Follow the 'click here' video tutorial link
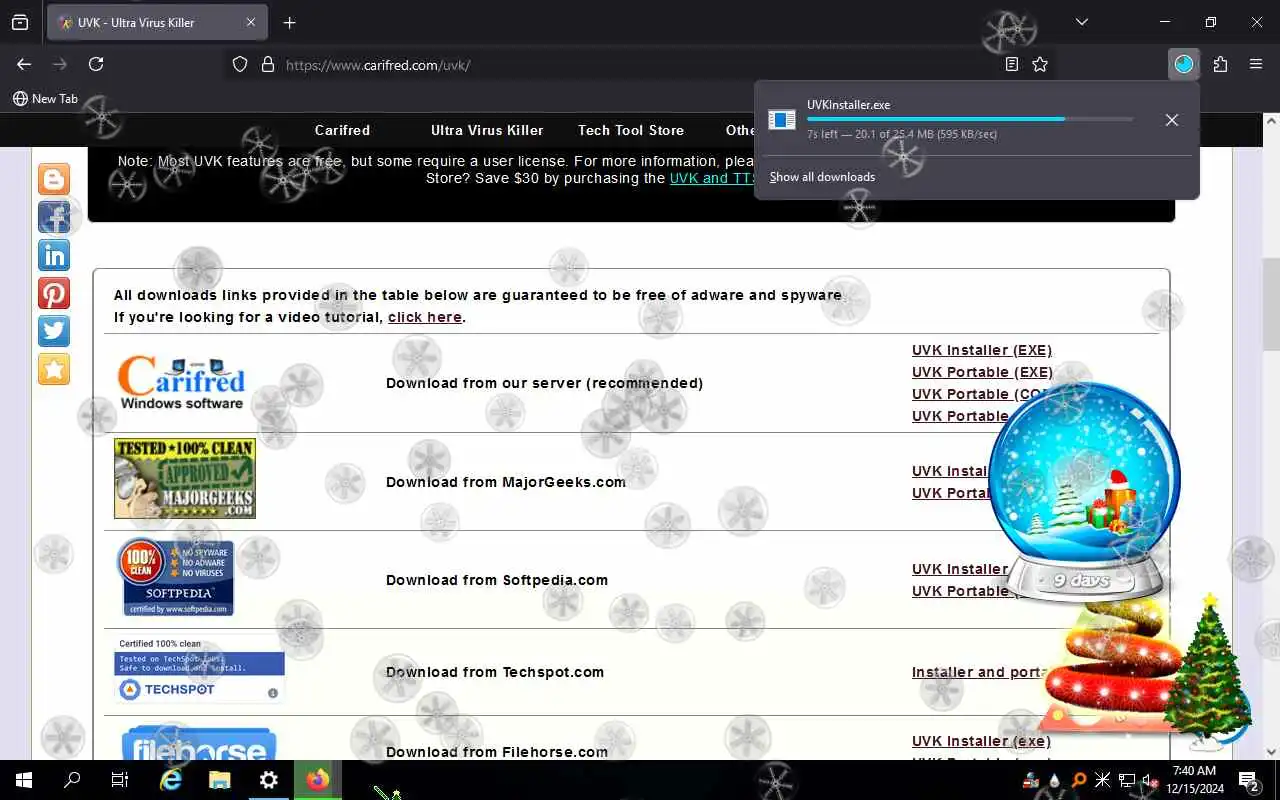This screenshot has height=800, width=1280. click(x=425, y=317)
